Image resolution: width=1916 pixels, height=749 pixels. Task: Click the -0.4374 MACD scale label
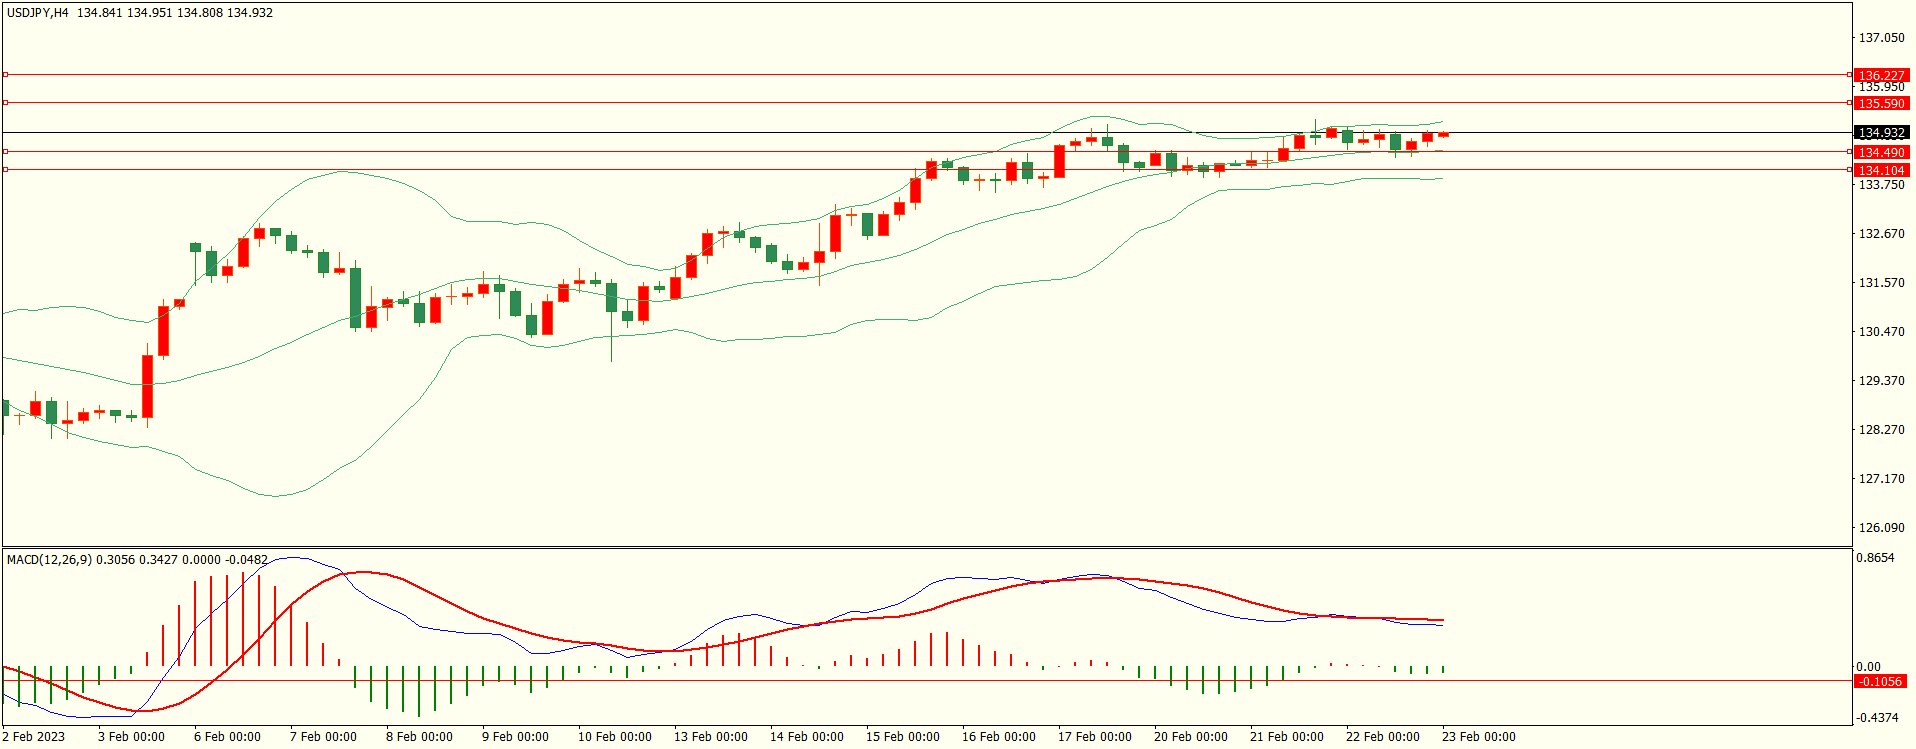point(1877,717)
